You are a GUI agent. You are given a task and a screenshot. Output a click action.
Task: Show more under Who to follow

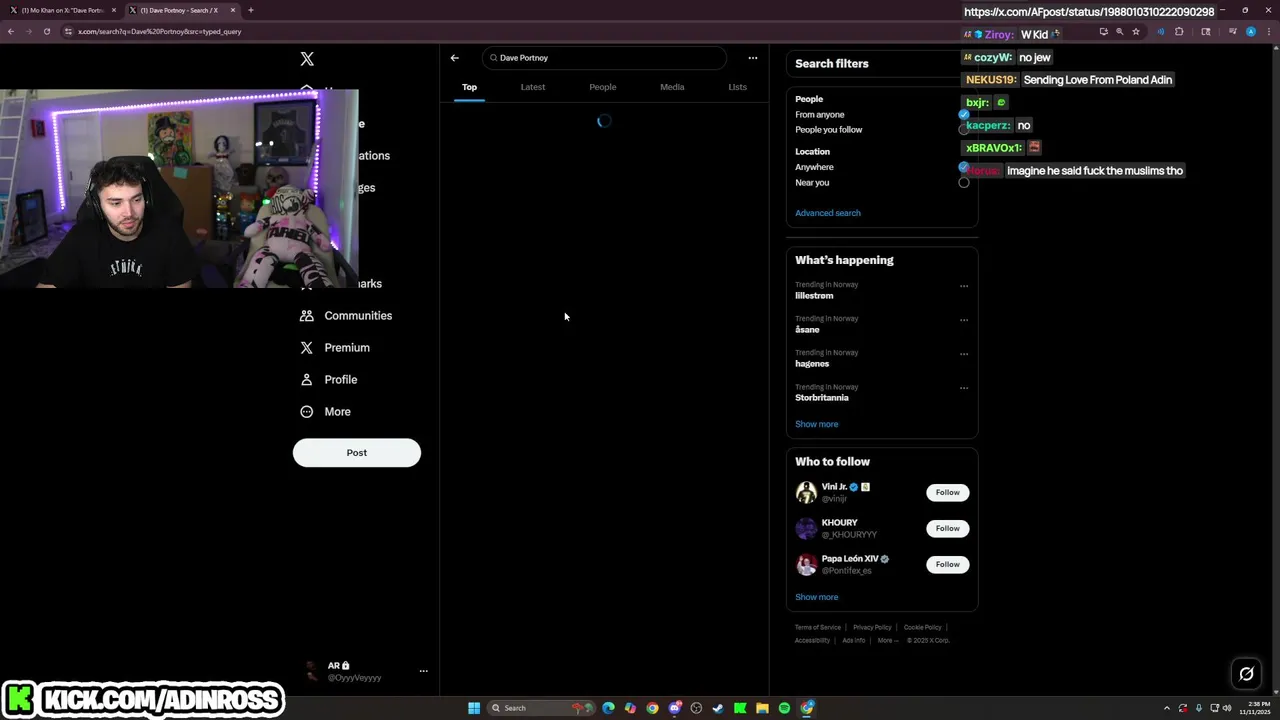[817, 597]
